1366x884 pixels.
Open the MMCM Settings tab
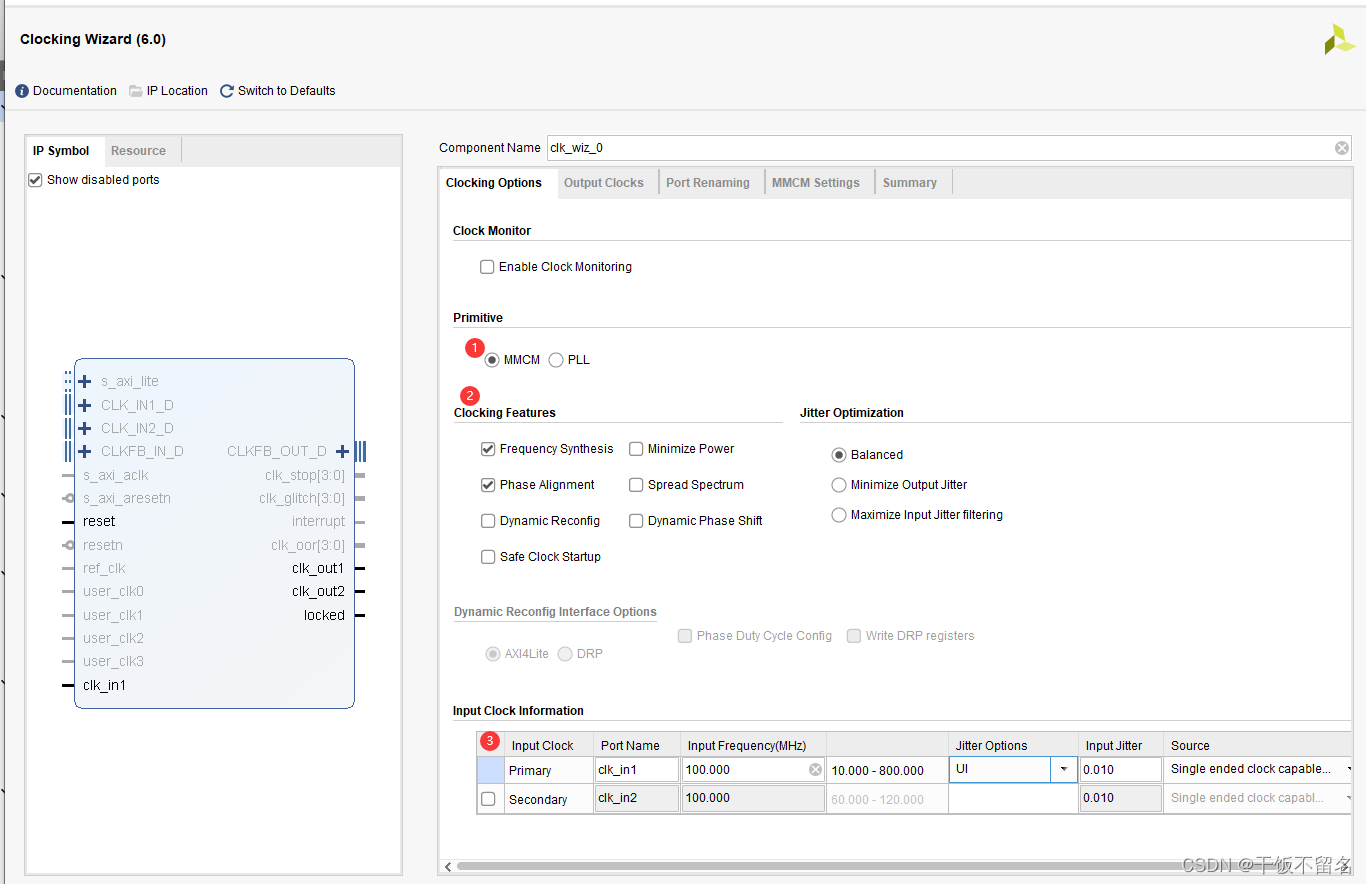pos(816,183)
